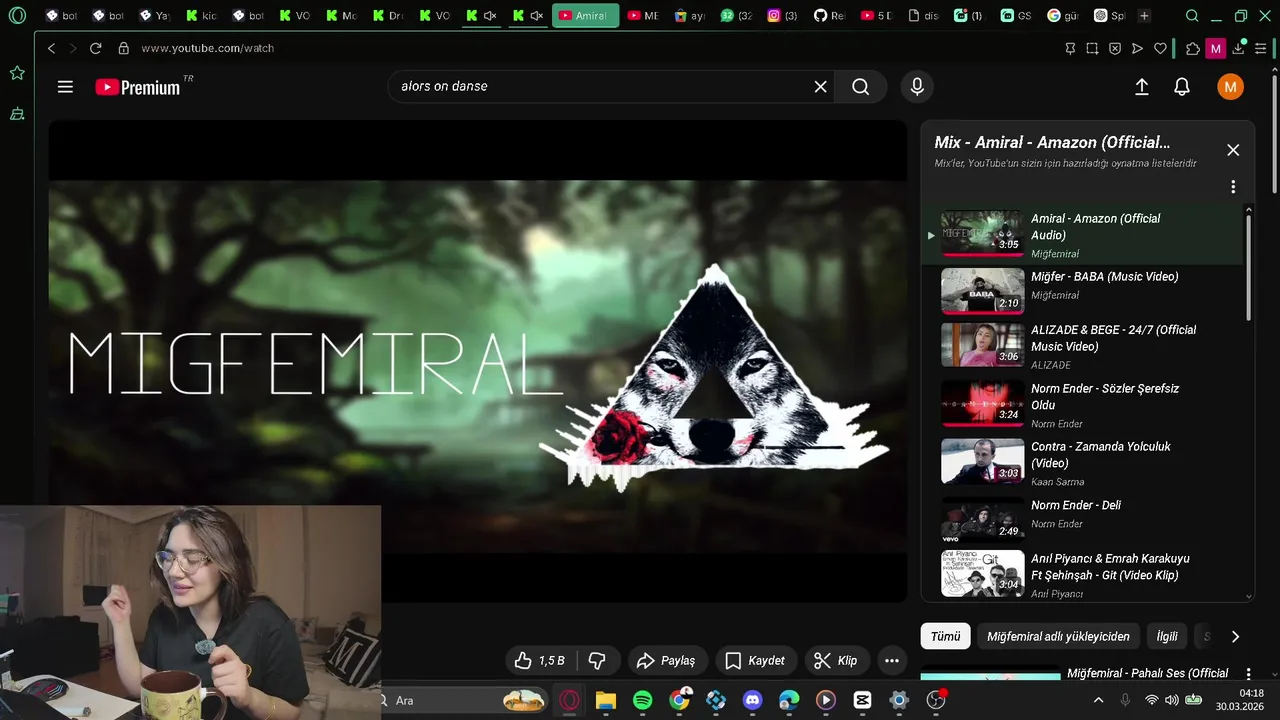Show more filter chips with right arrow

1235,636
